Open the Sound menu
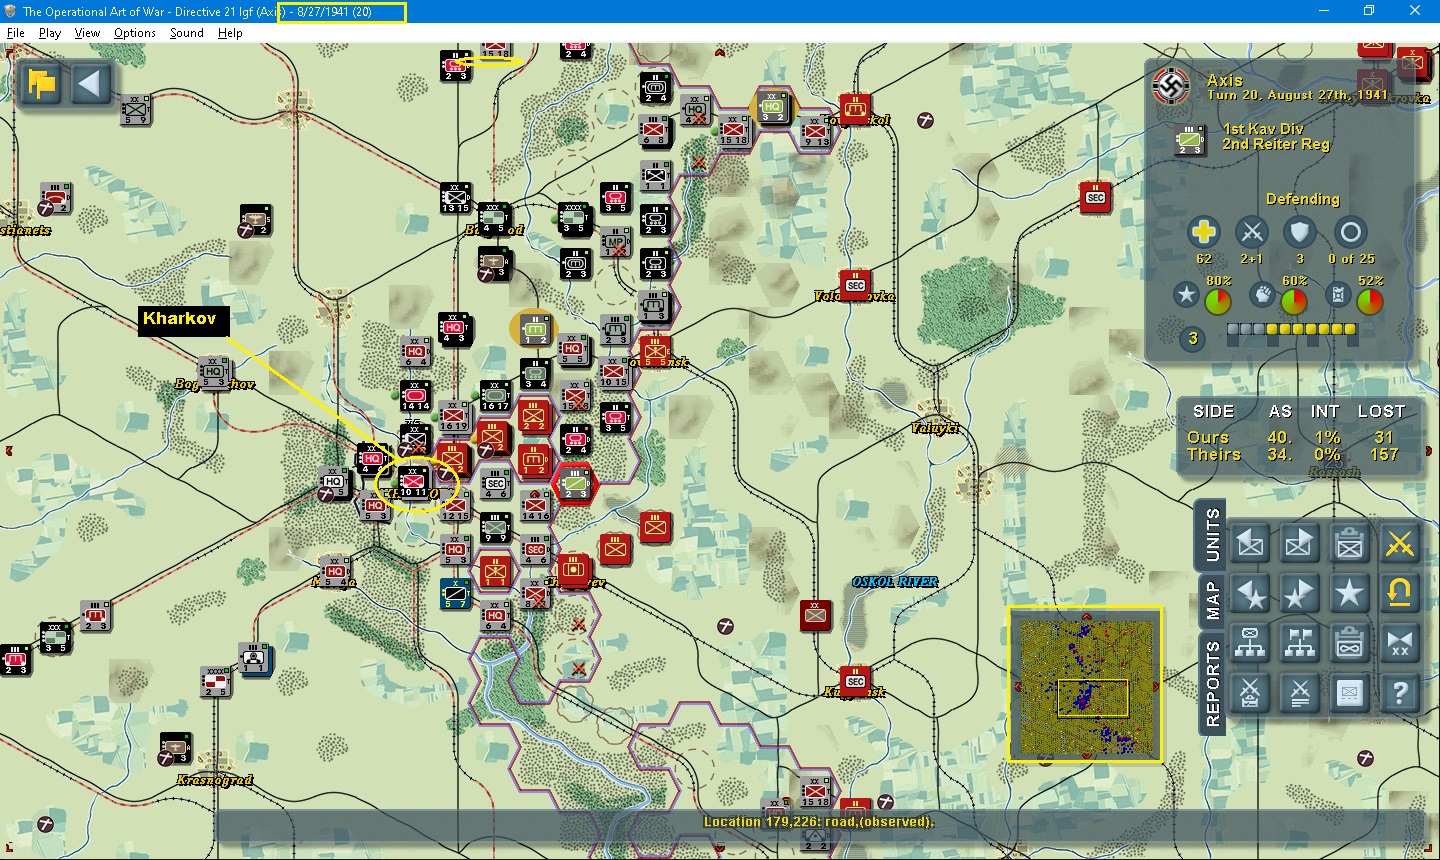The image size is (1440, 860). (186, 32)
